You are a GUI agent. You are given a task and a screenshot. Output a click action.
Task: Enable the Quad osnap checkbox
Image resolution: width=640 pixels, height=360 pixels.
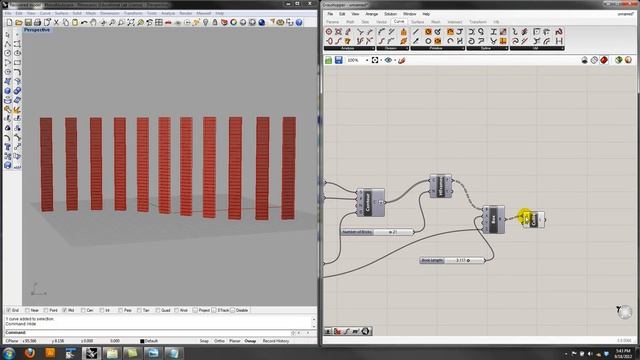pos(158,310)
